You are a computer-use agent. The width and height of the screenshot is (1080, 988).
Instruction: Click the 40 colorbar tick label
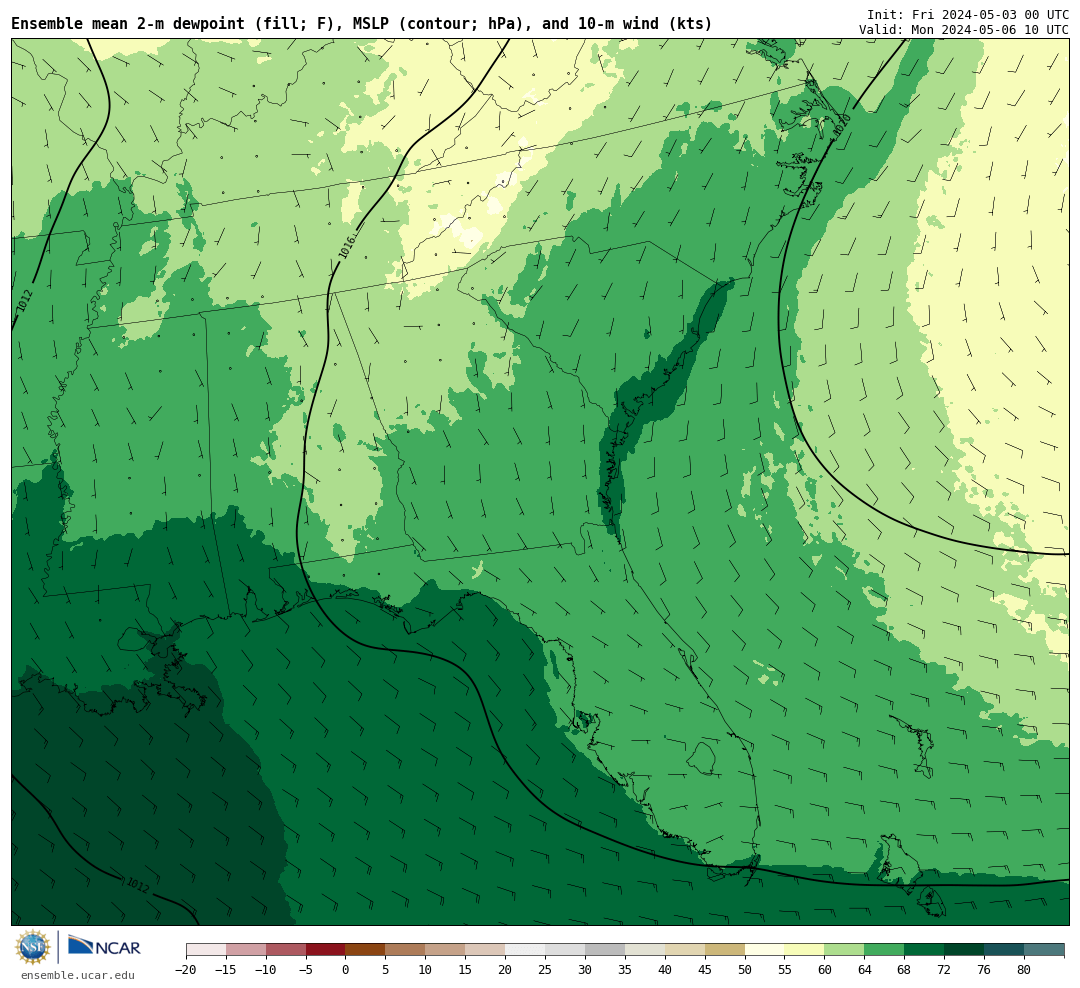click(x=665, y=969)
